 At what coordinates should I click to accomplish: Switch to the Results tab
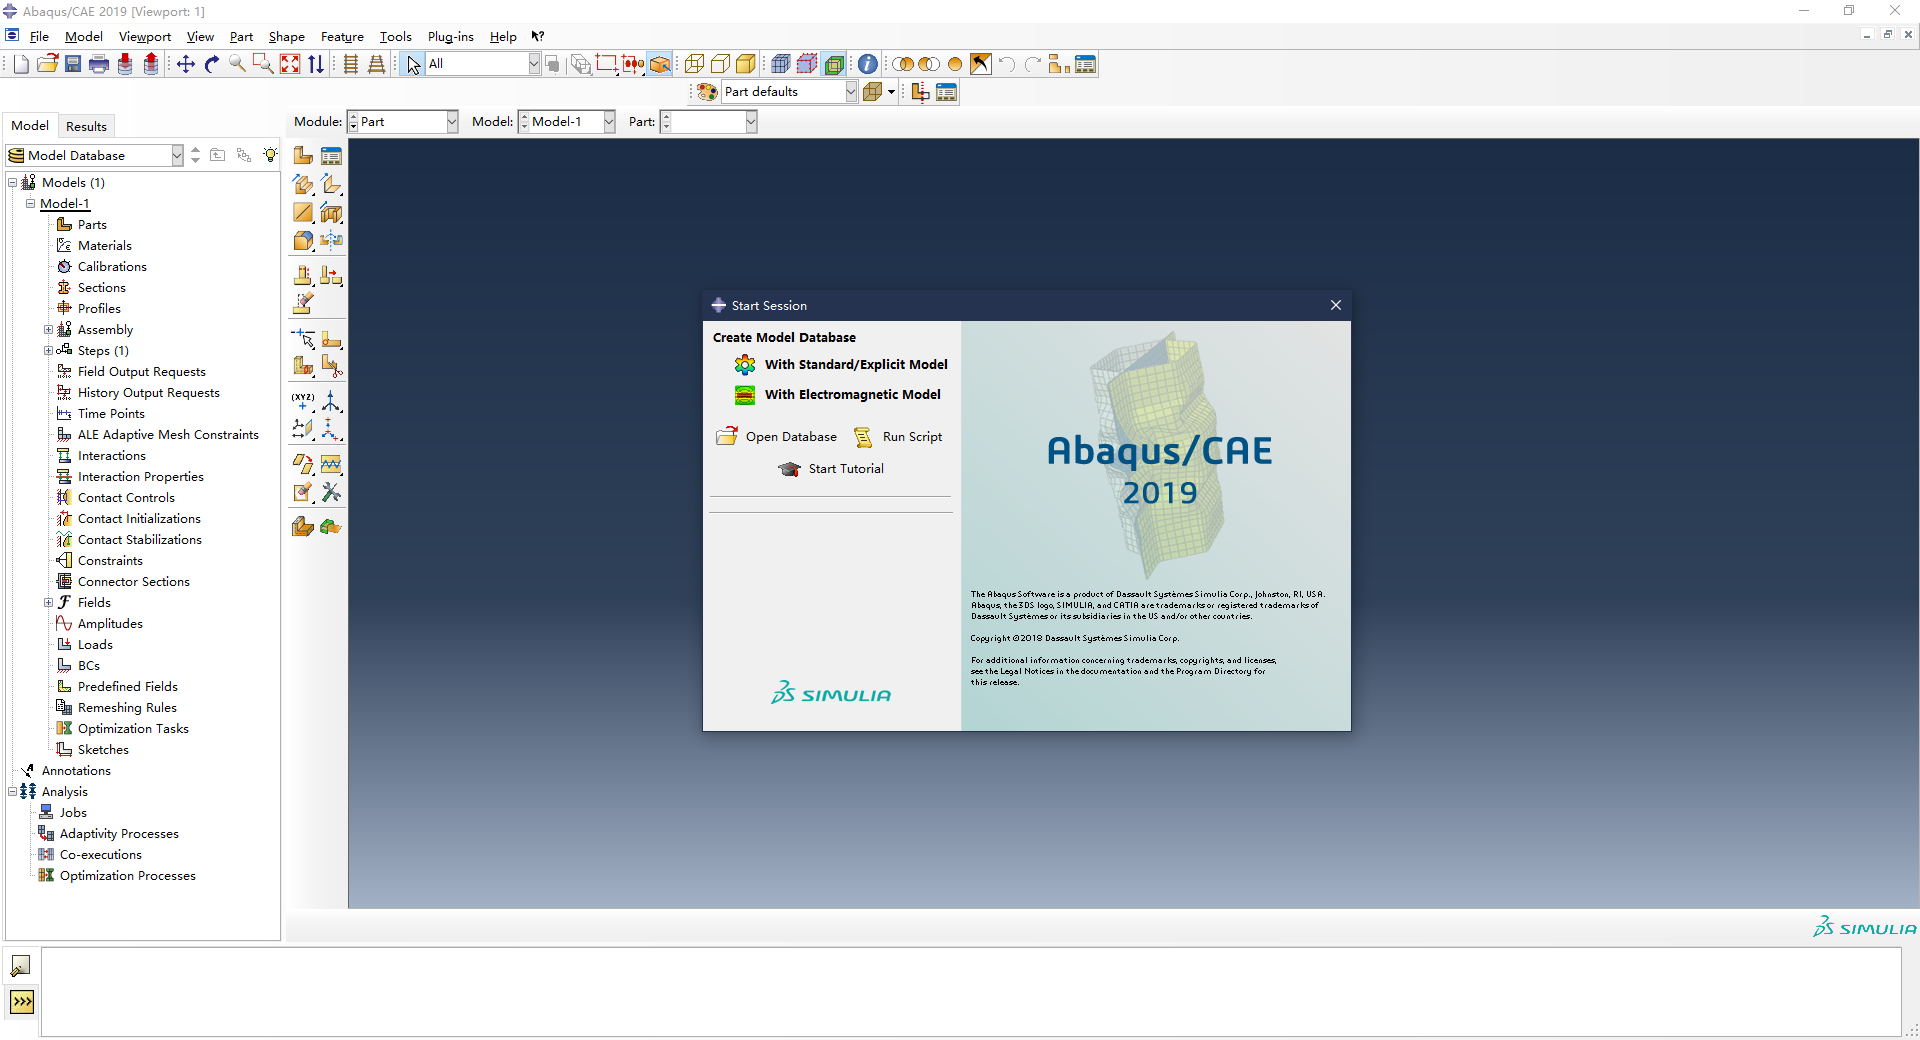coord(86,126)
